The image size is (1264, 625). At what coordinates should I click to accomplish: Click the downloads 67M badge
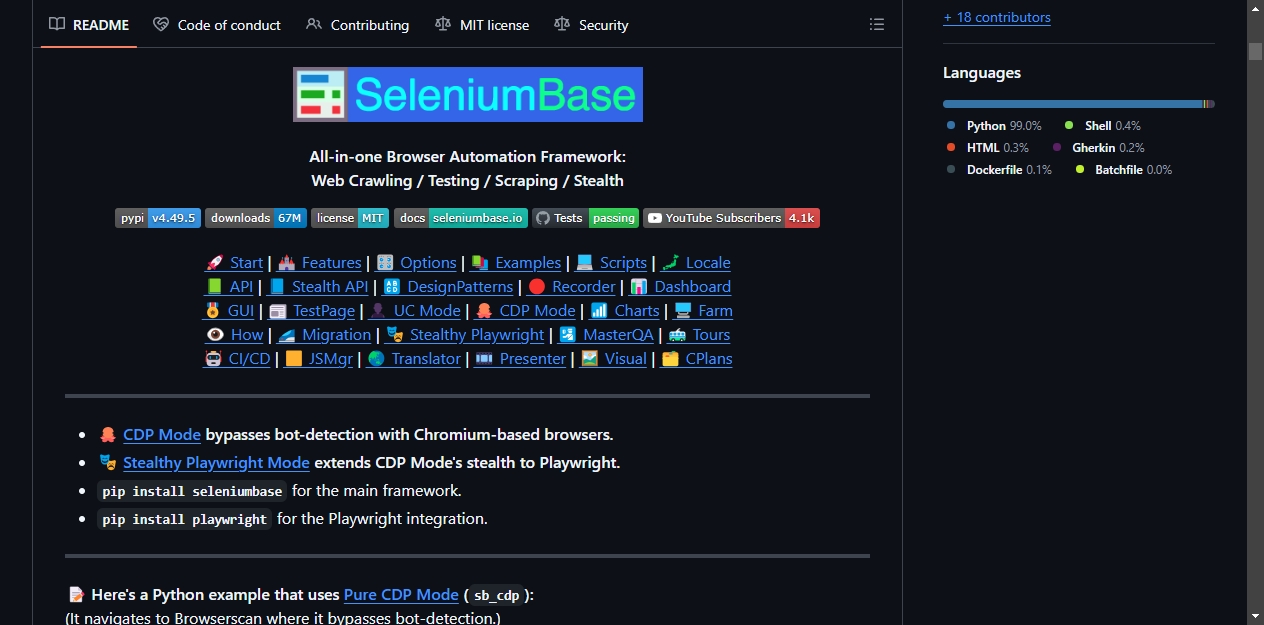point(256,218)
